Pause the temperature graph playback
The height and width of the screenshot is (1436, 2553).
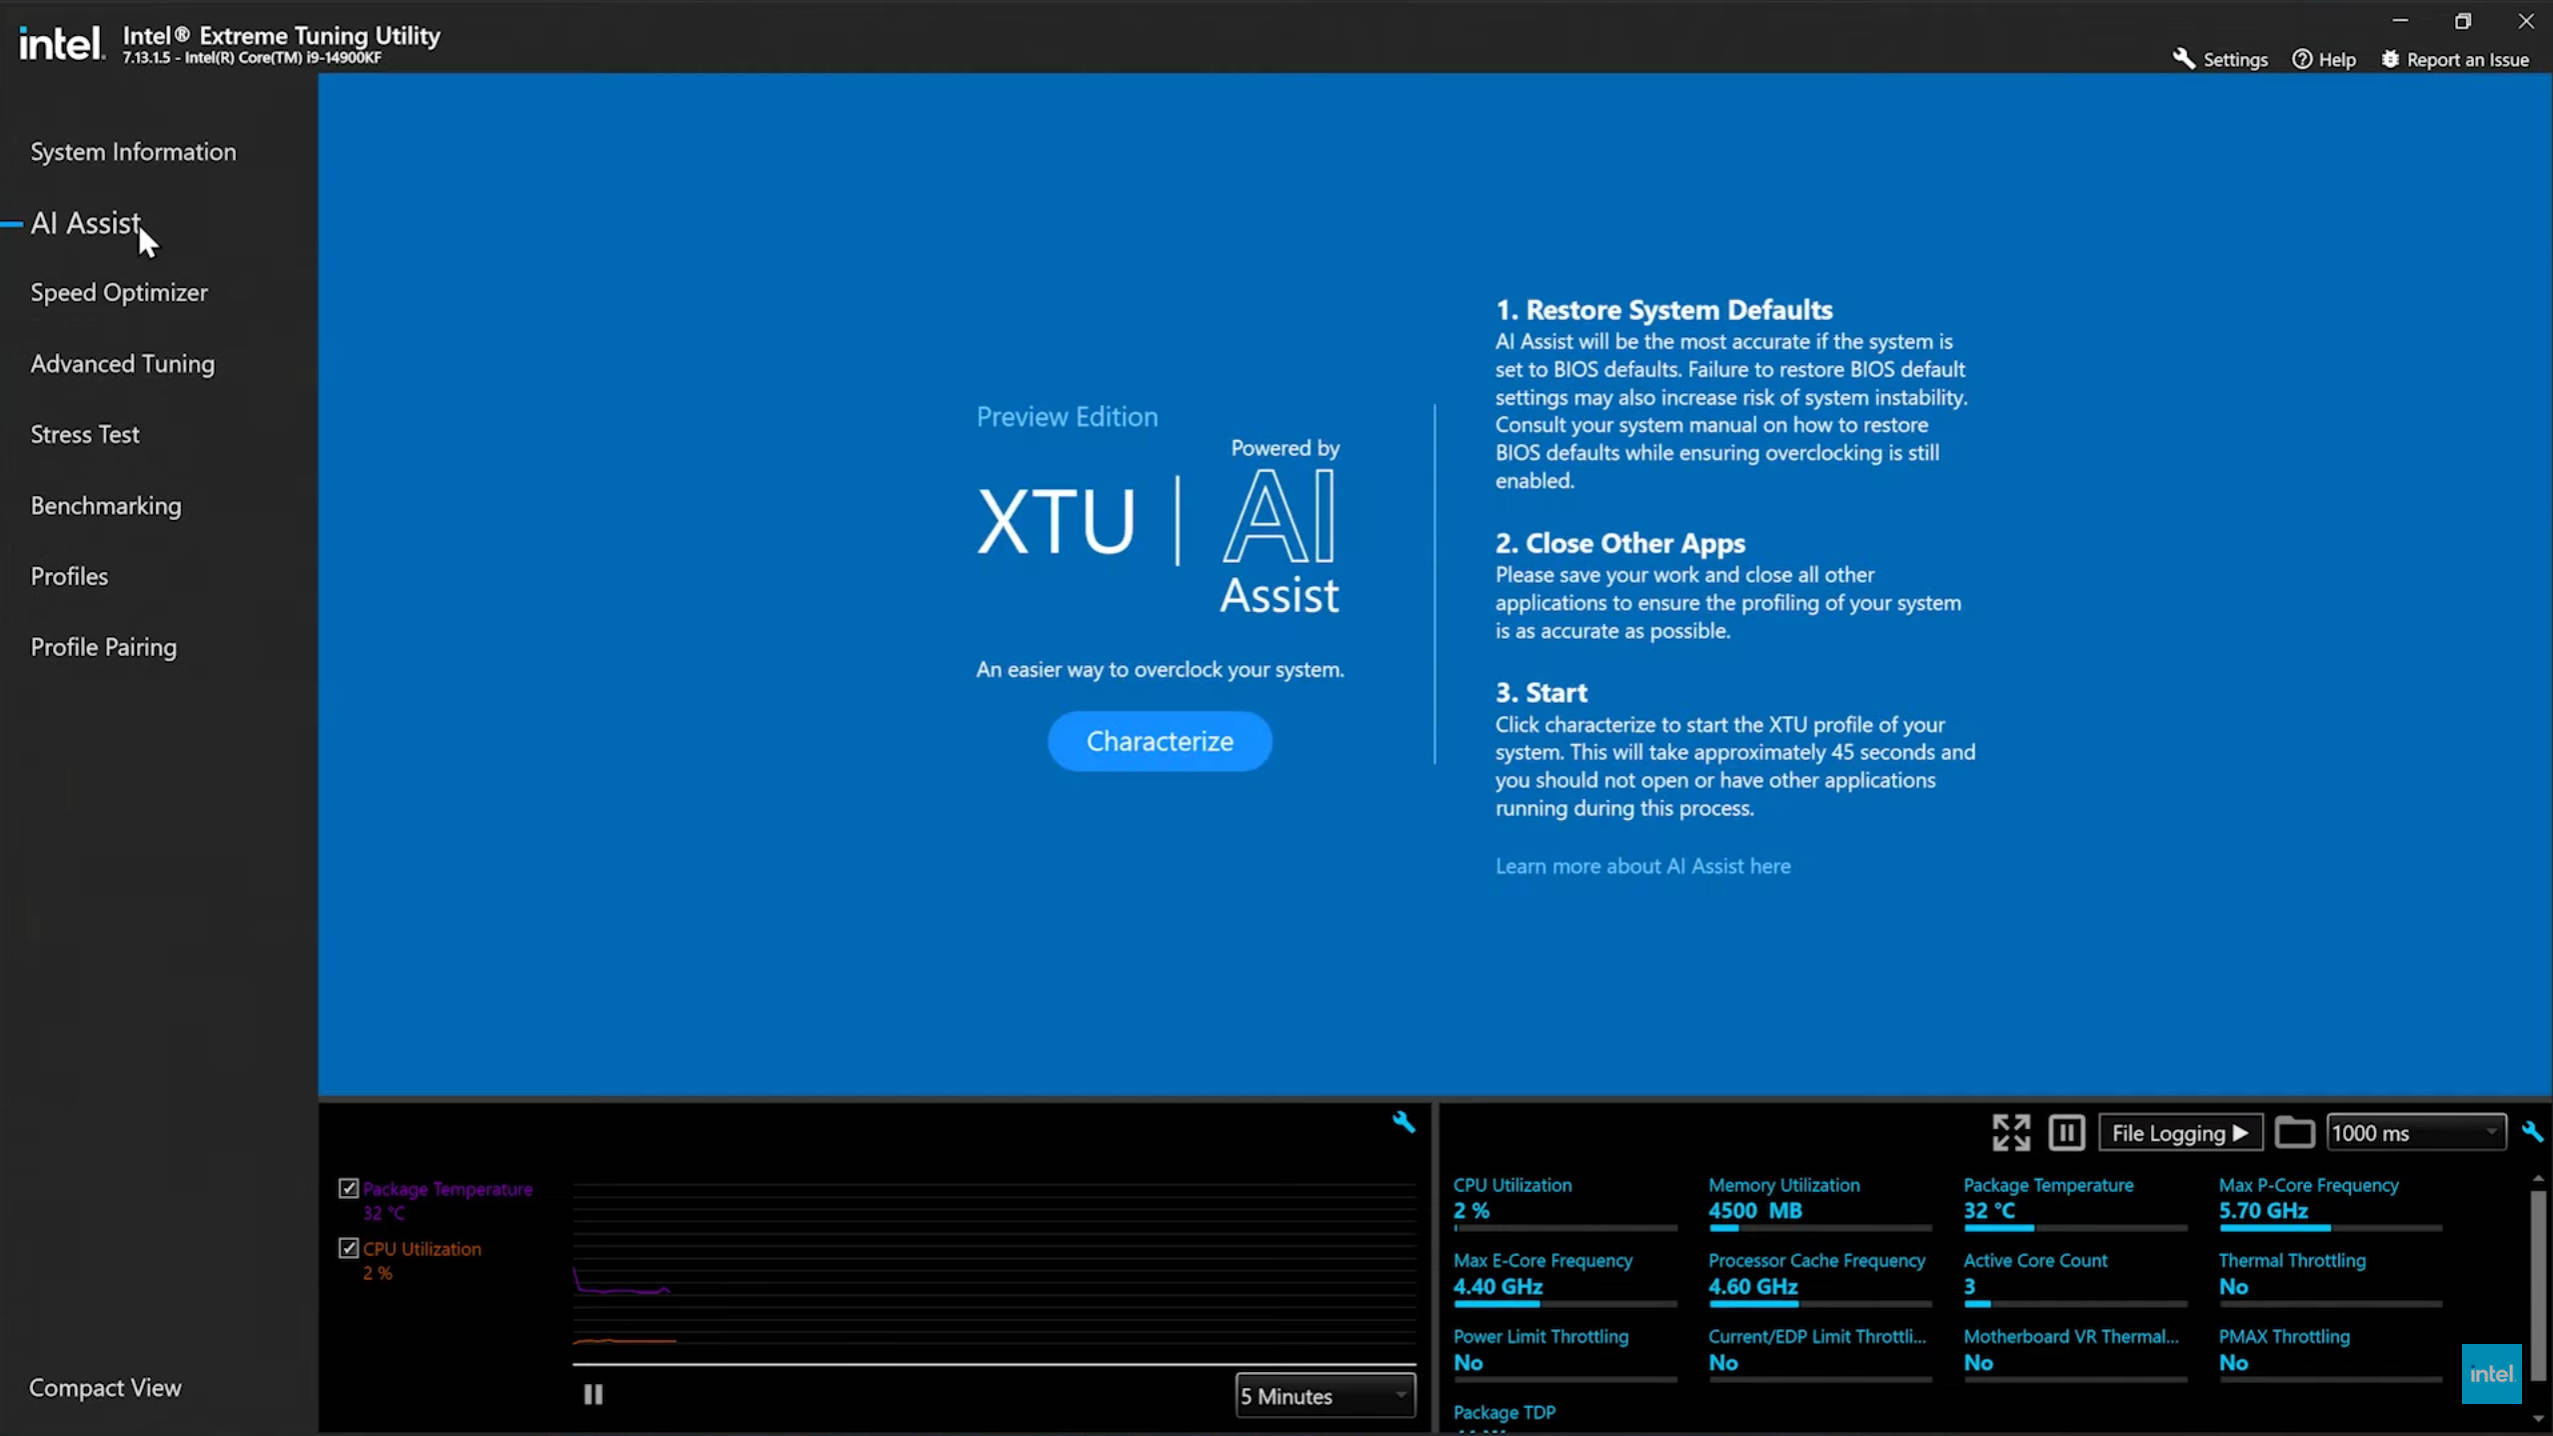click(x=593, y=1394)
